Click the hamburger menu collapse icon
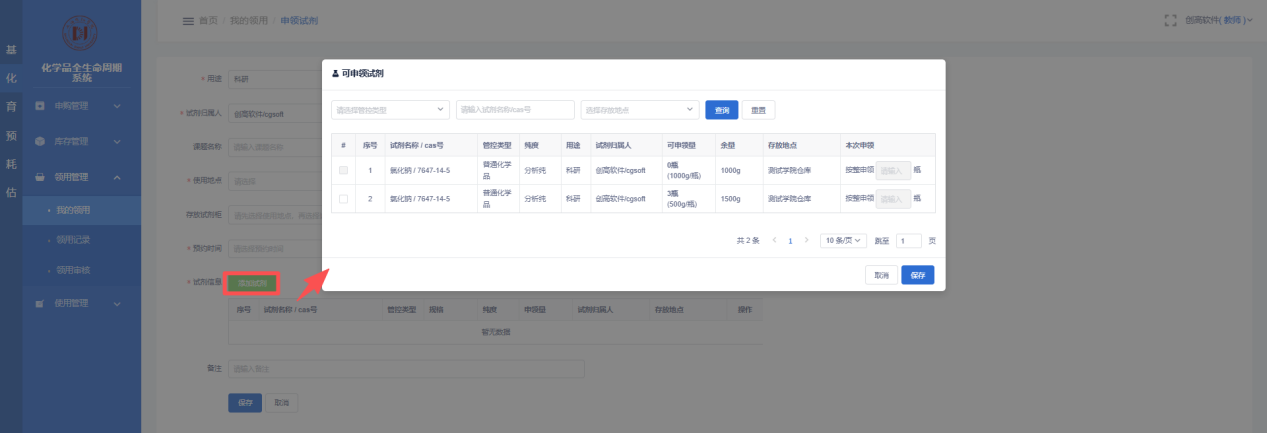The image size is (1267, 433). tap(188, 21)
